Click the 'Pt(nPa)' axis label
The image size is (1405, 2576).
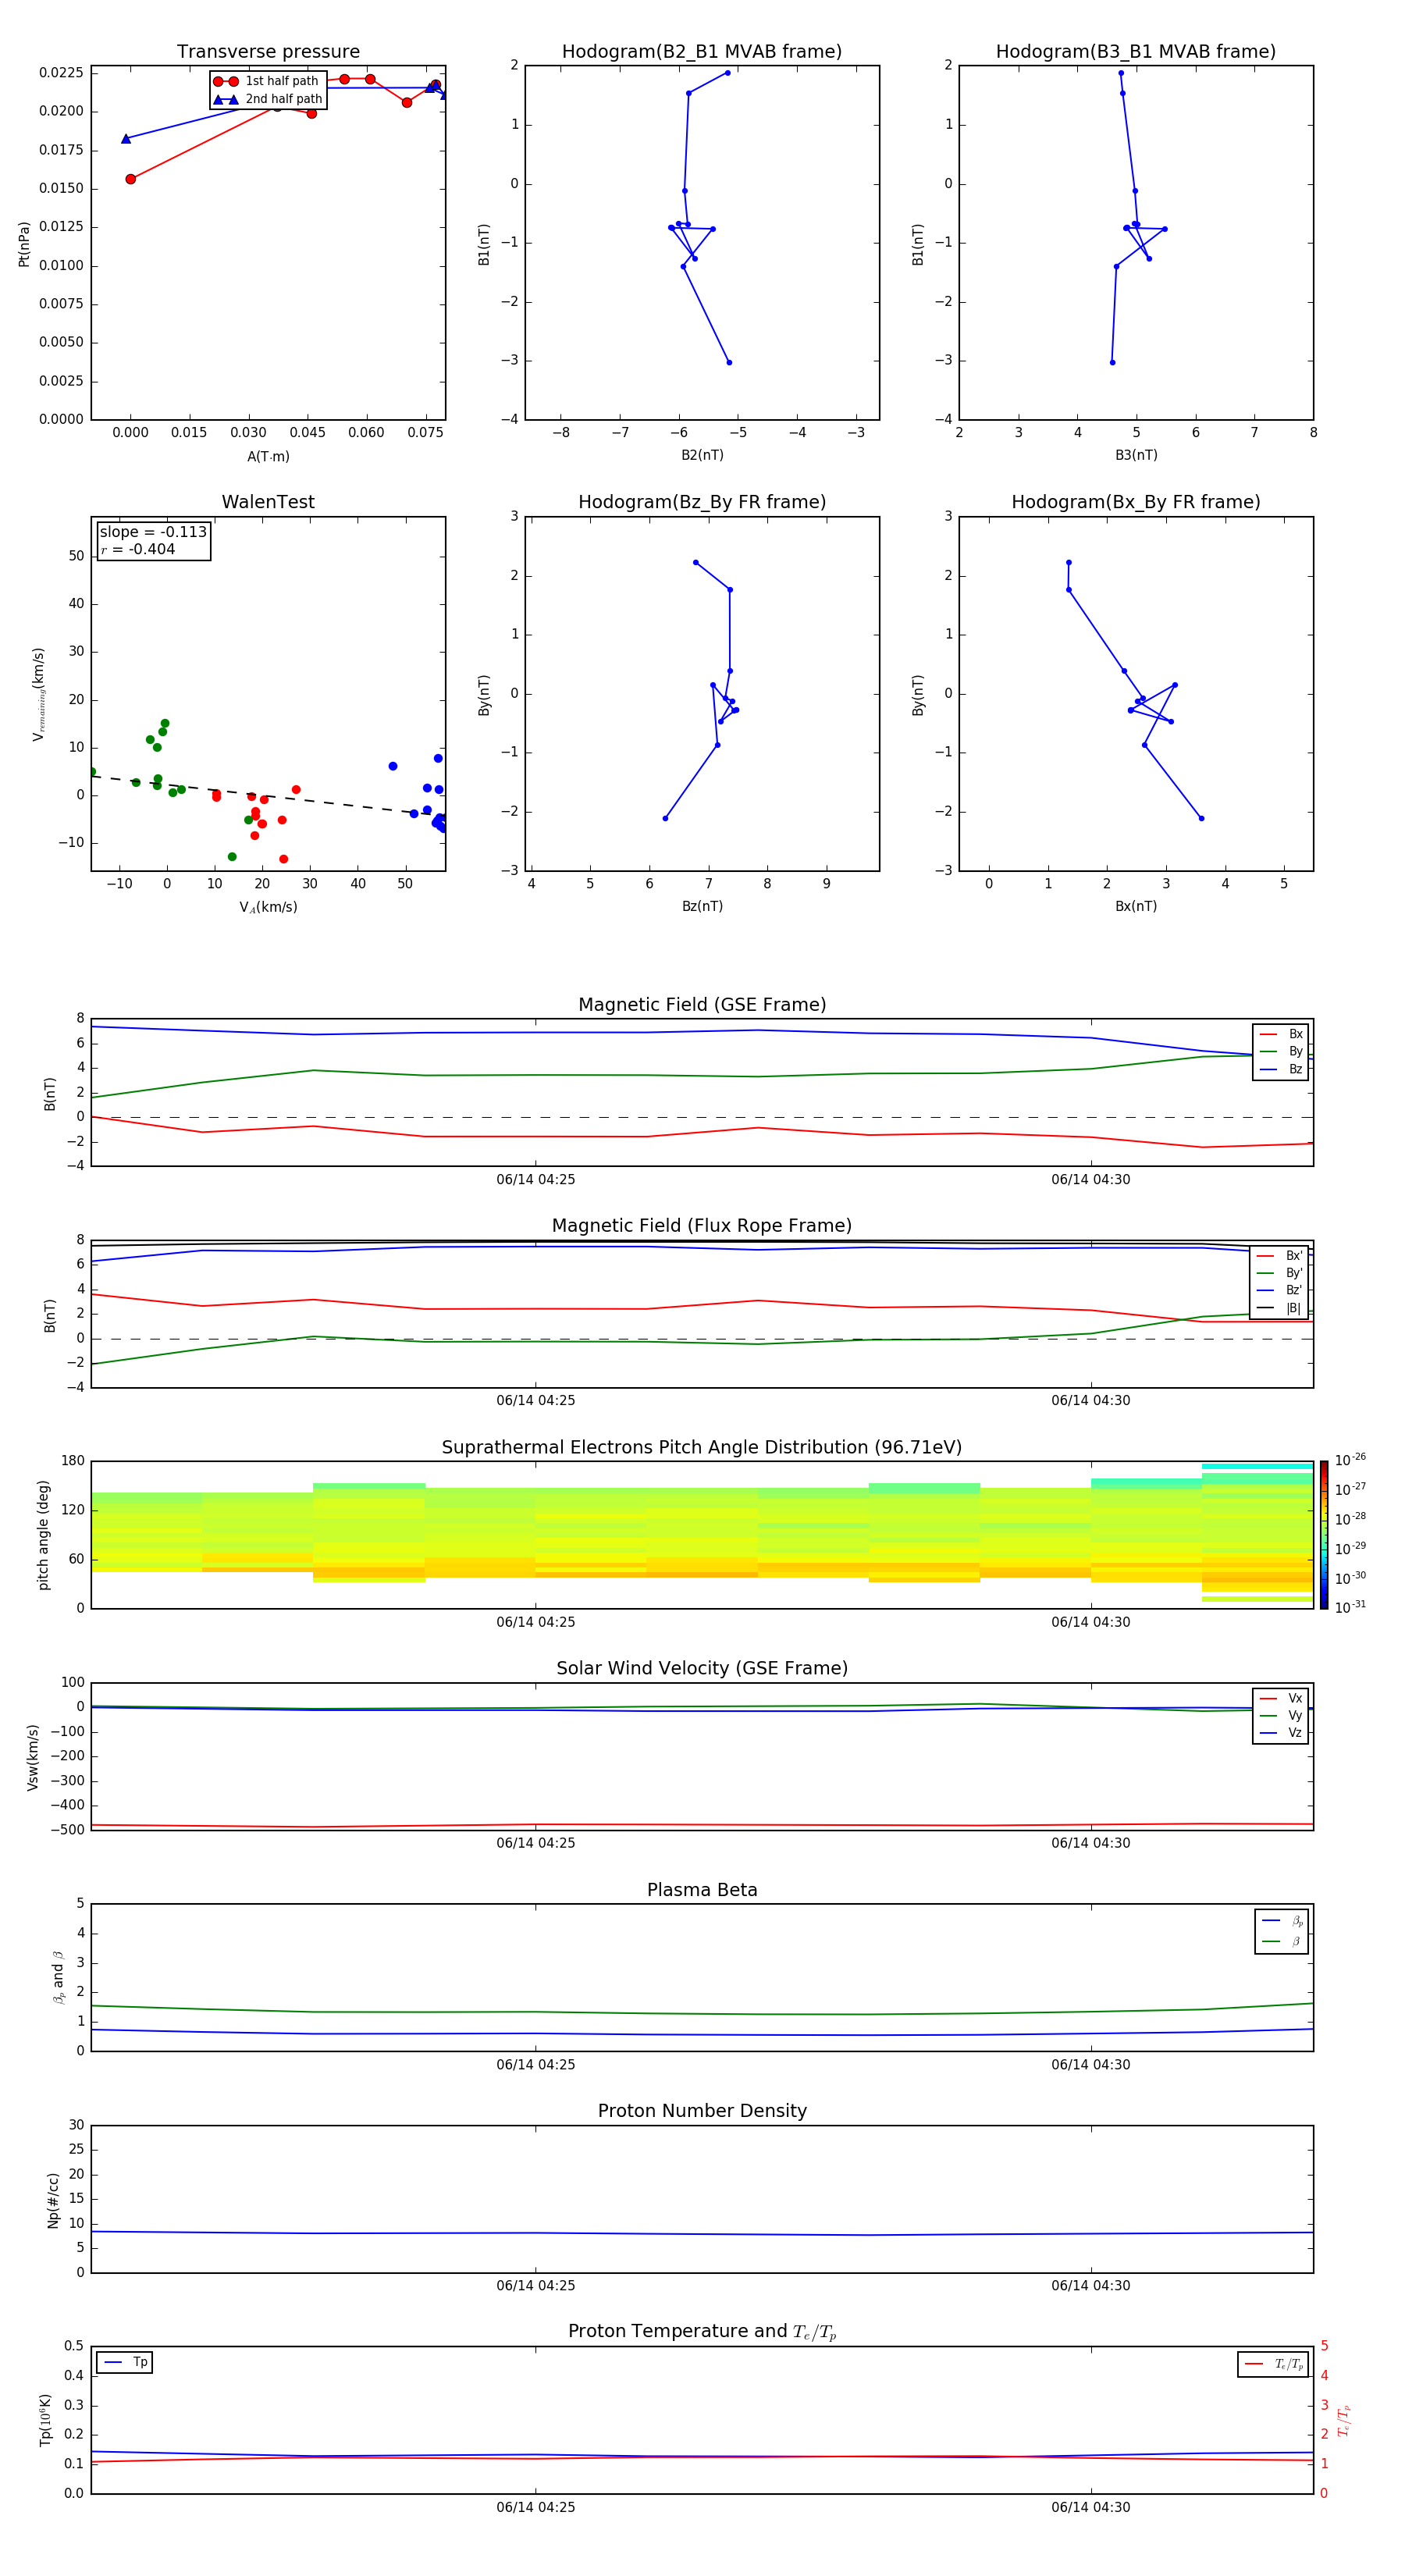click(24, 243)
